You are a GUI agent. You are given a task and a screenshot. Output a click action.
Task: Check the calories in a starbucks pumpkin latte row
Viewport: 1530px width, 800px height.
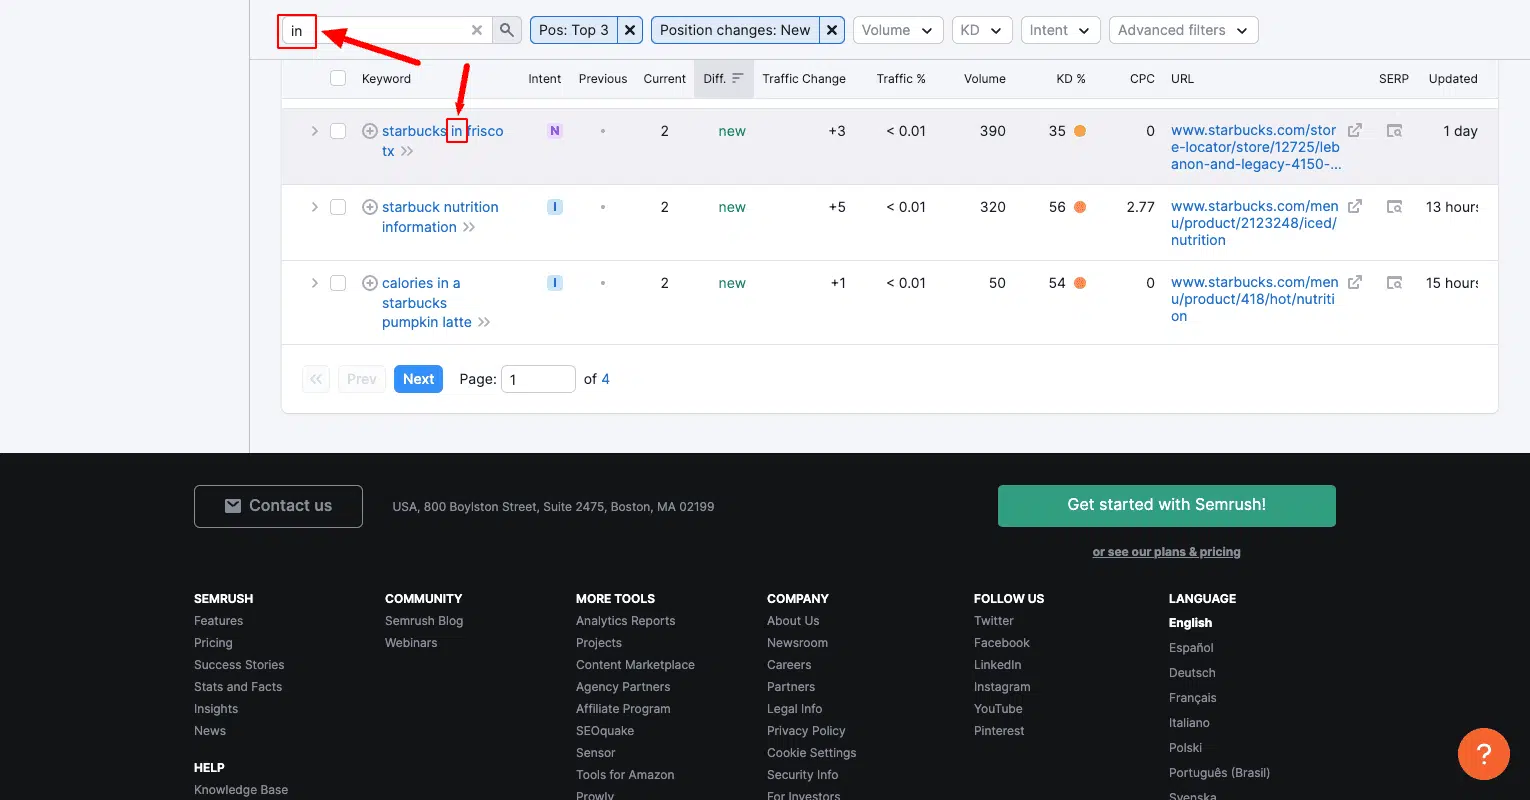338,283
